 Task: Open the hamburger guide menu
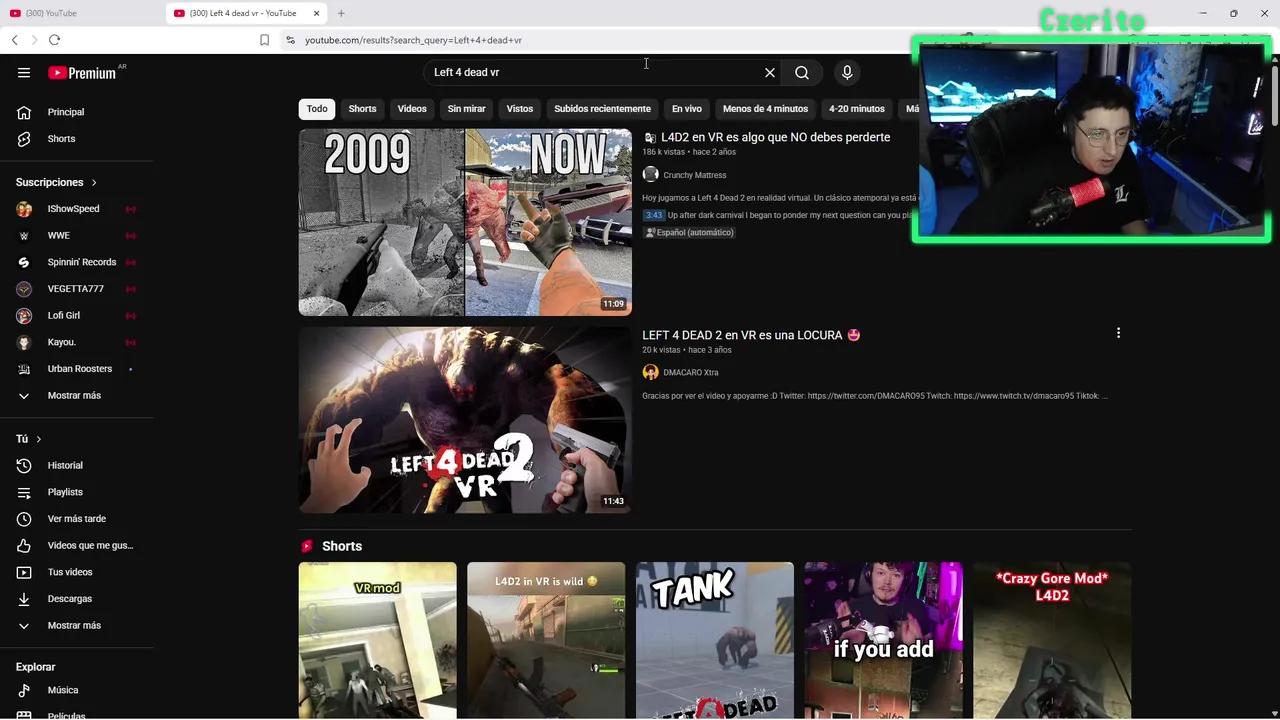click(x=24, y=72)
